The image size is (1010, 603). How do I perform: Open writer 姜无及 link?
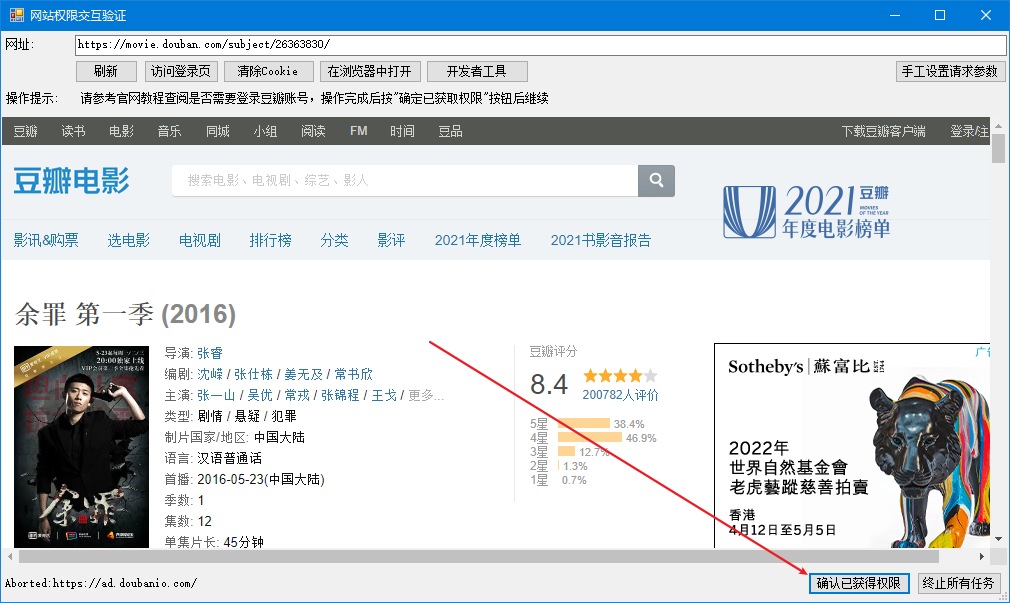pyautogui.click(x=303, y=374)
